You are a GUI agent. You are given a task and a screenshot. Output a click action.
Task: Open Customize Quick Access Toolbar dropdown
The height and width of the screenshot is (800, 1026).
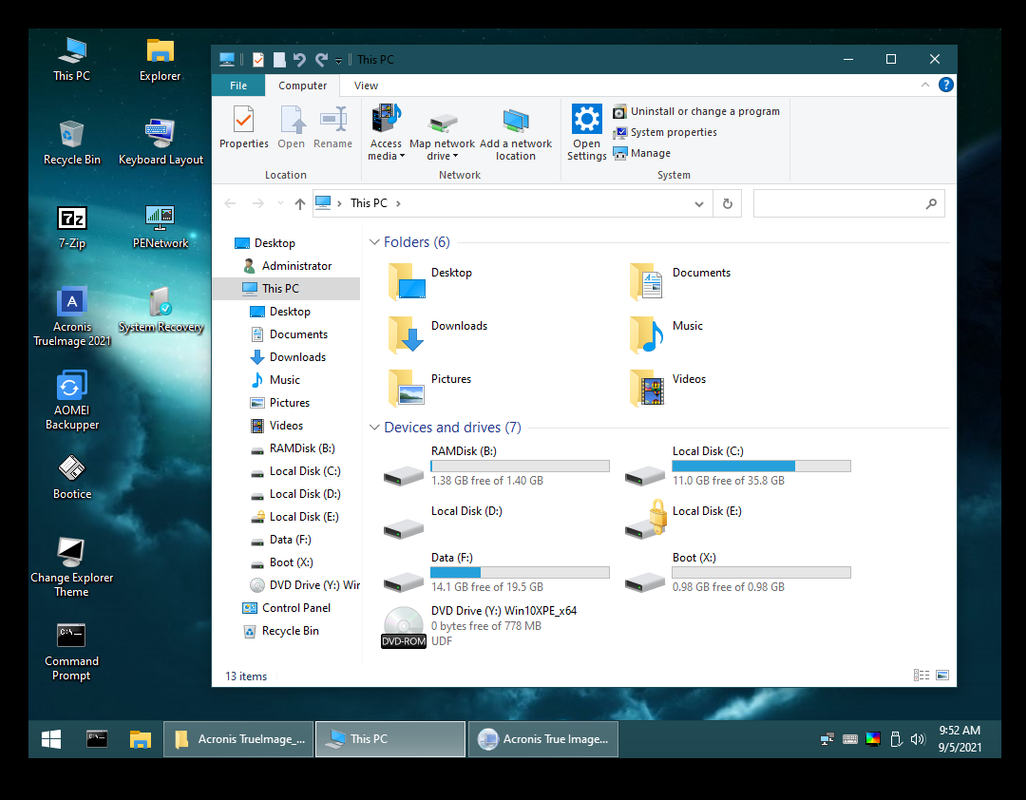coord(338,60)
